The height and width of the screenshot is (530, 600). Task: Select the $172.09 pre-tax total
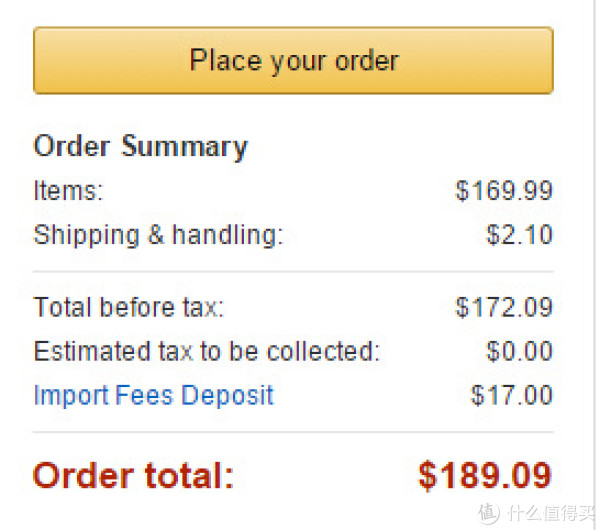coord(504,307)
